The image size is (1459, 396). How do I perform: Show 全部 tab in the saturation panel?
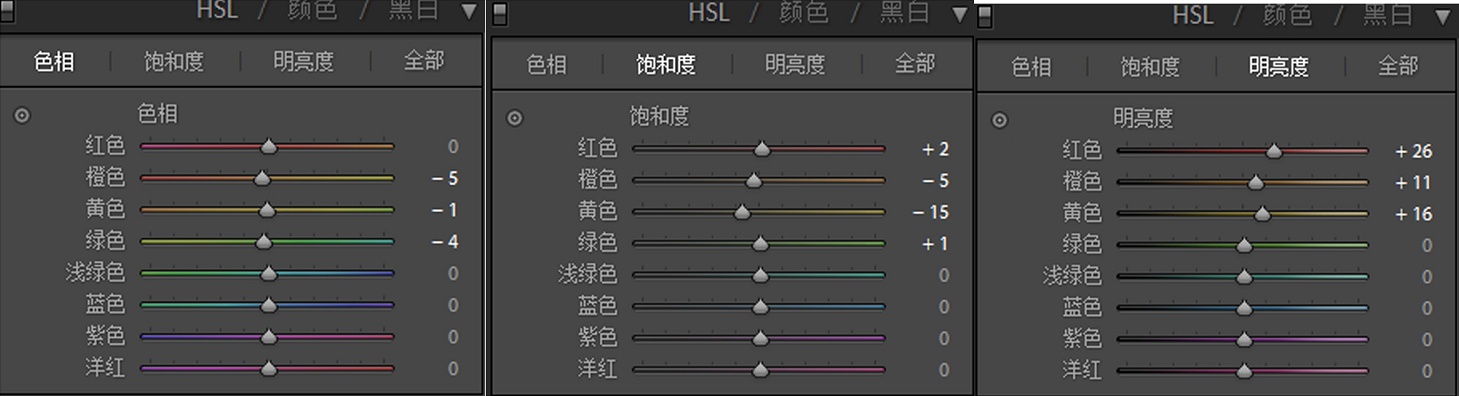pyautogui.click(x=915, y=65)
